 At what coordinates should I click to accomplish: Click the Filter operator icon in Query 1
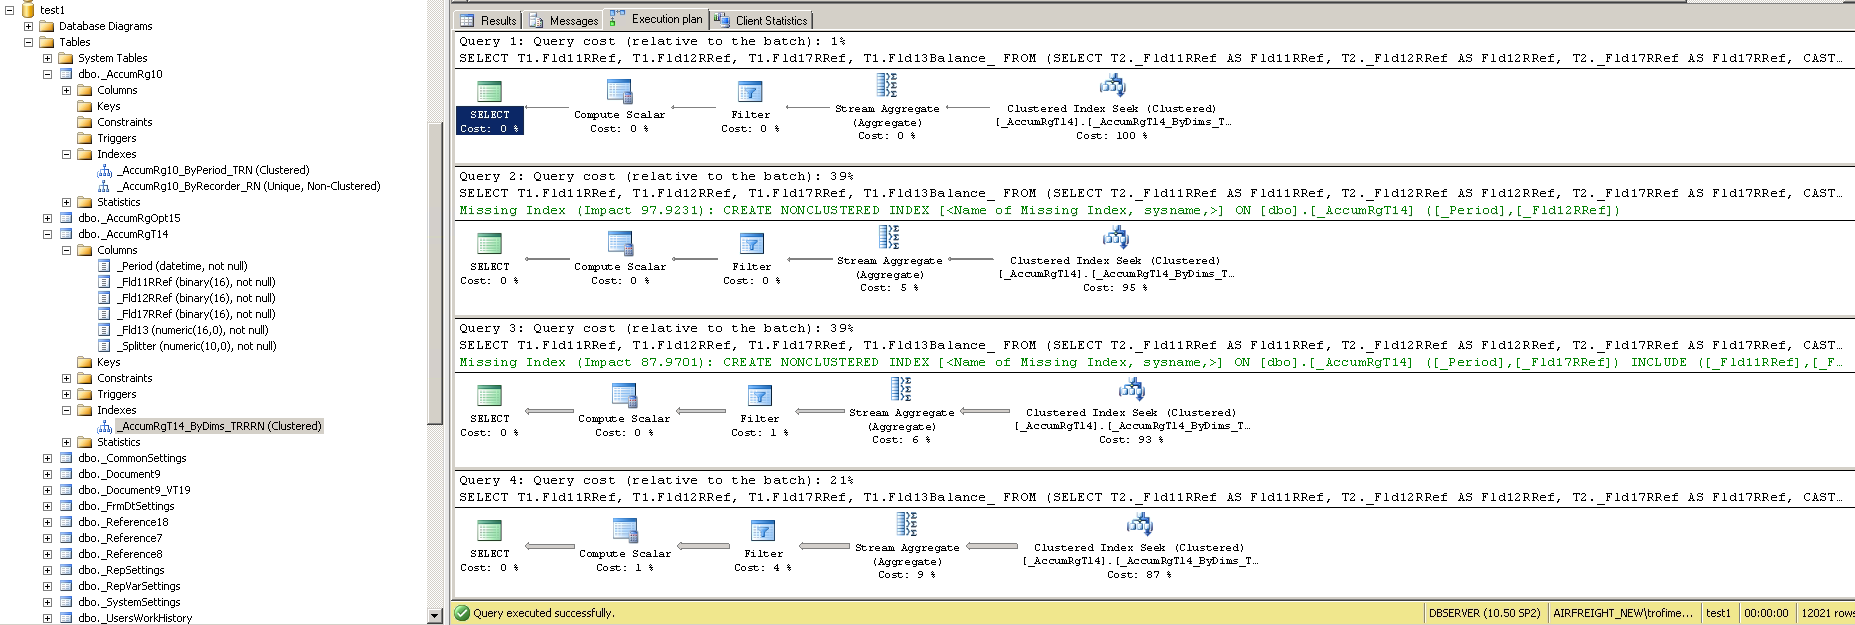point(750,92)
